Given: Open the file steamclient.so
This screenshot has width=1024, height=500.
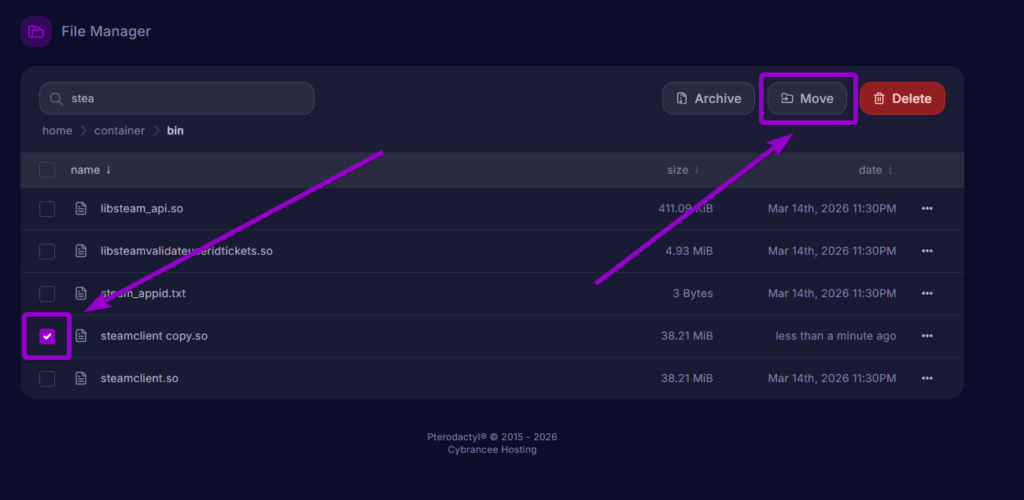Looking at the screenshot, I should [x=139, y=378].
